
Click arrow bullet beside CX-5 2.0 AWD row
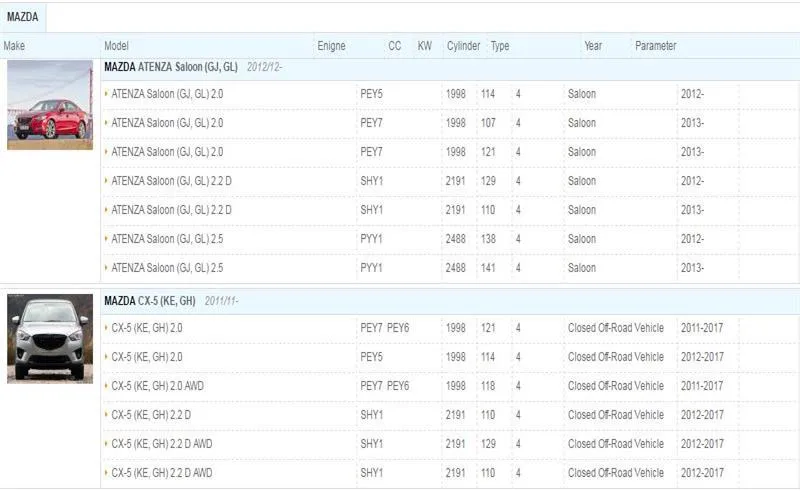pyautogui.click(x=106, y=386)
